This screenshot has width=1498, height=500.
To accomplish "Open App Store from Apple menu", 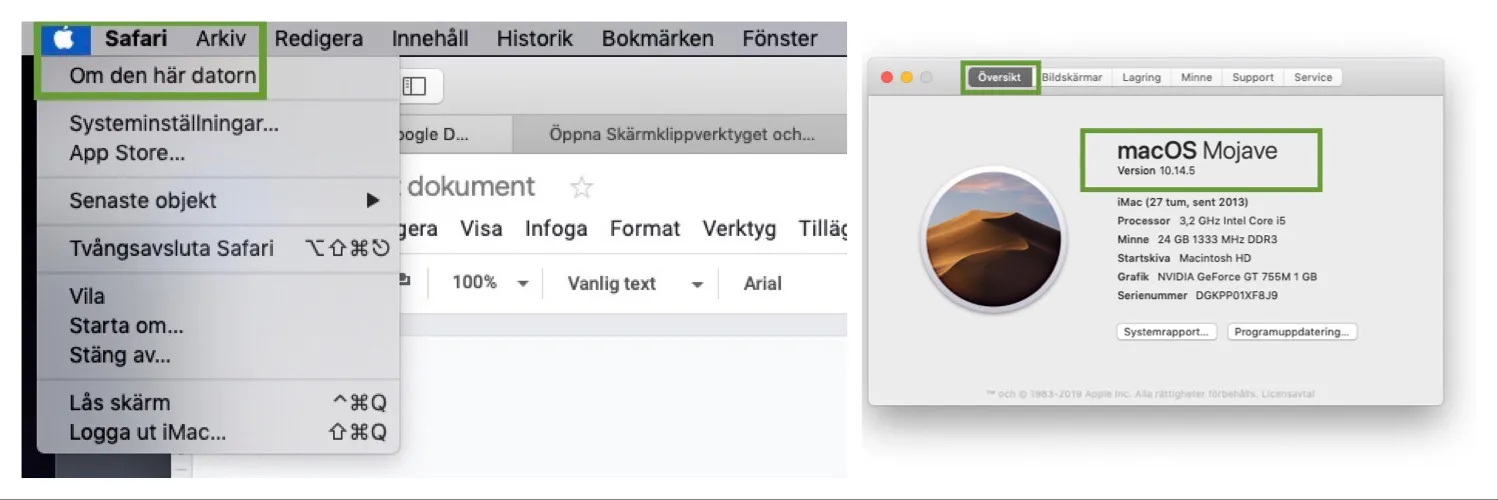I will 127,154.
